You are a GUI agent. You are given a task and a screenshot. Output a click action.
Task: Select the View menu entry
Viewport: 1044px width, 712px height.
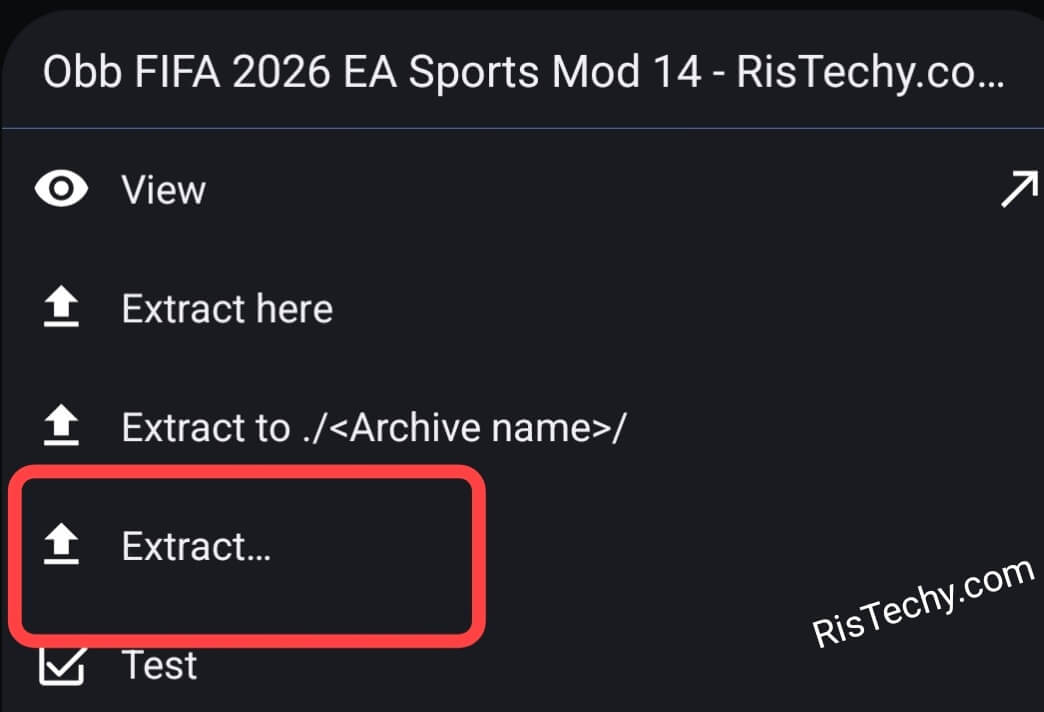pyautogui.click(x=164, y=189)
